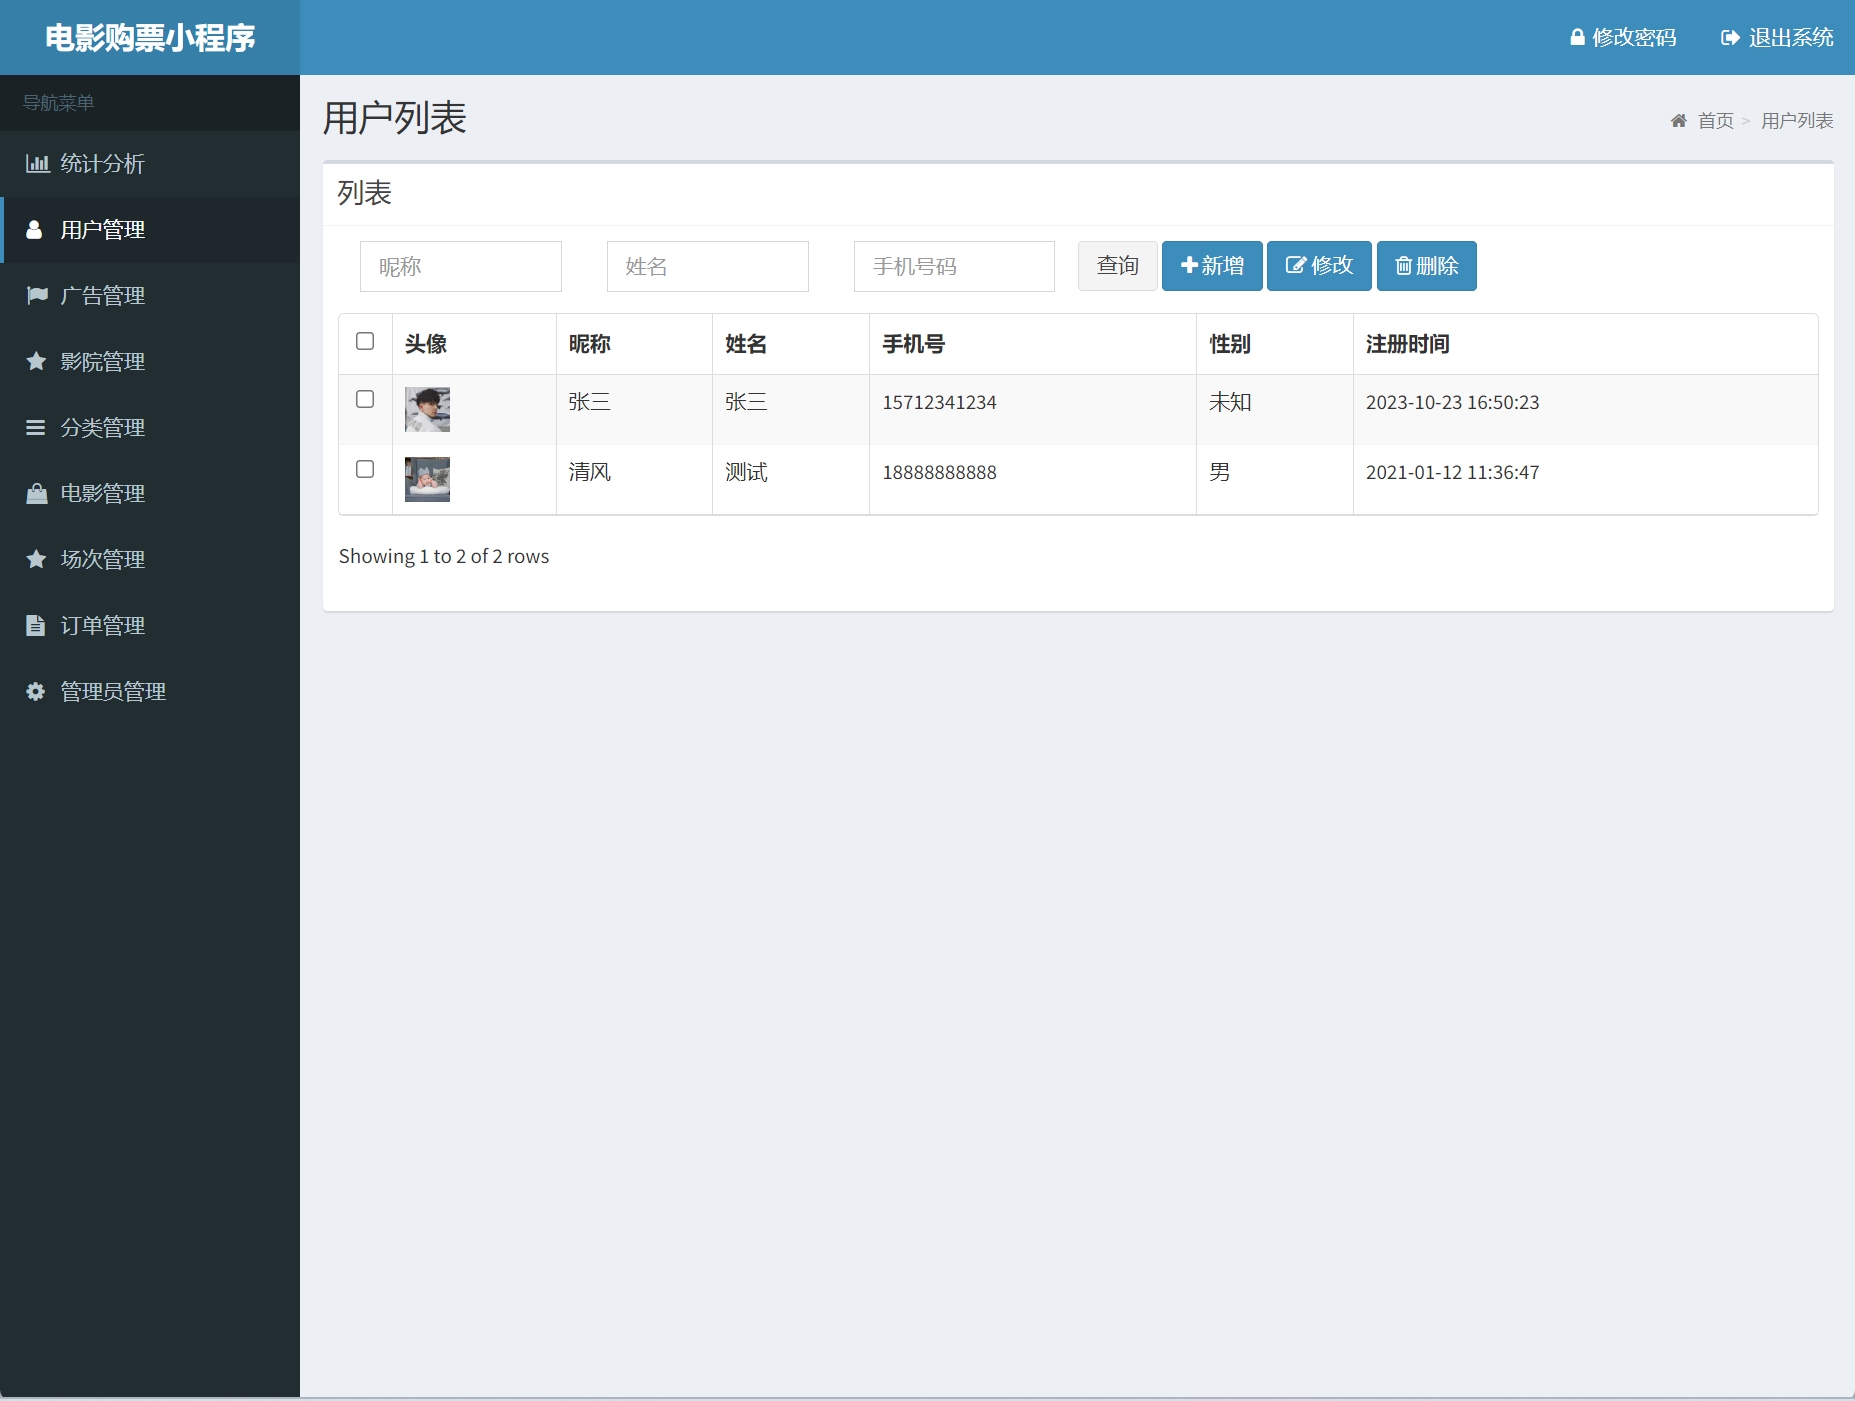Image resolution: width=1855 pixels, height=1401 pixels.
Task: Check the row checkbox for 清风
Action: coord(365,470)
